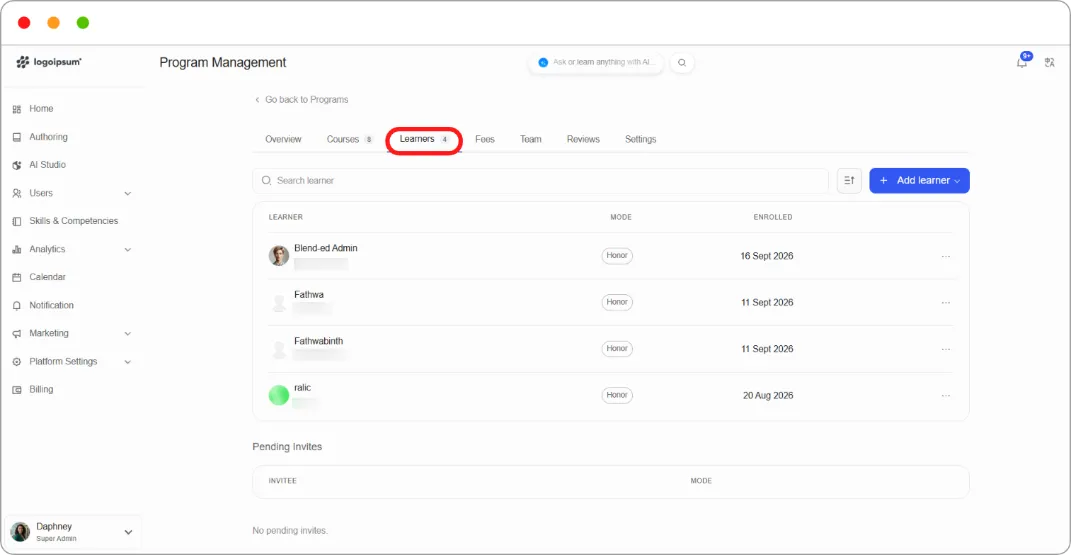Expand the Platform Settings chevron
The image size is (1071, 555).
[x=128, y=362]
